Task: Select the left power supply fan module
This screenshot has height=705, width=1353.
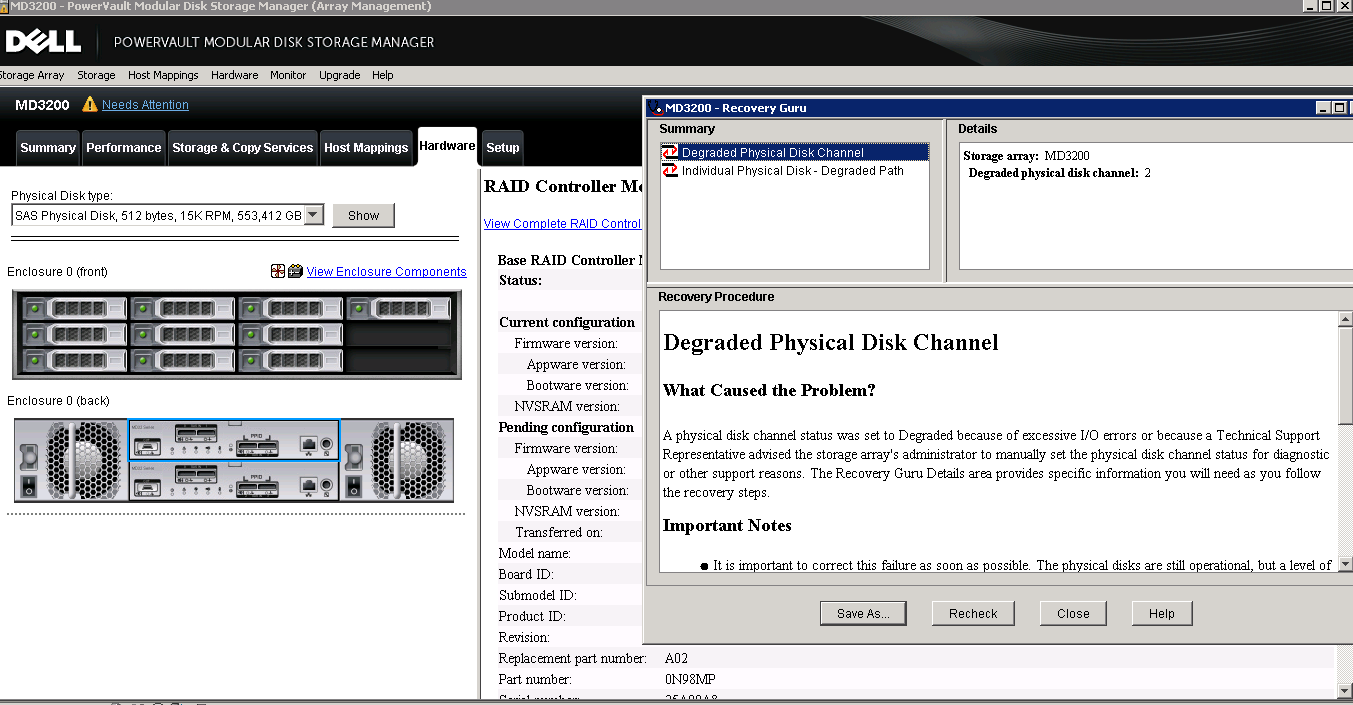Action: (x=71, y=460)
